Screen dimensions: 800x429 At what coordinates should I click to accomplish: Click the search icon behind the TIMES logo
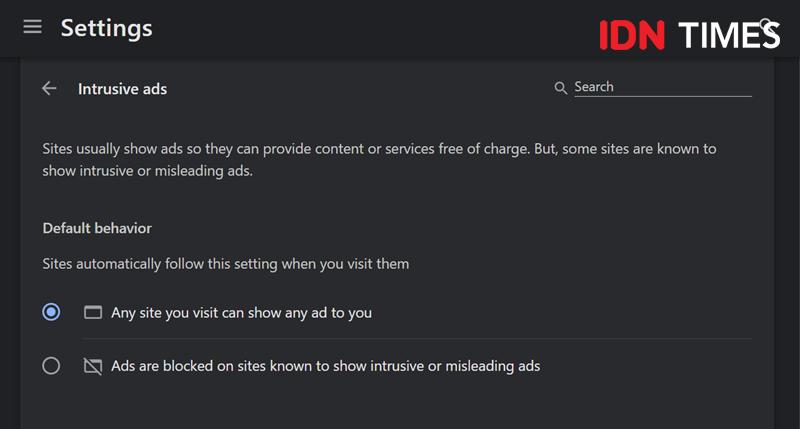pos(765,24)
